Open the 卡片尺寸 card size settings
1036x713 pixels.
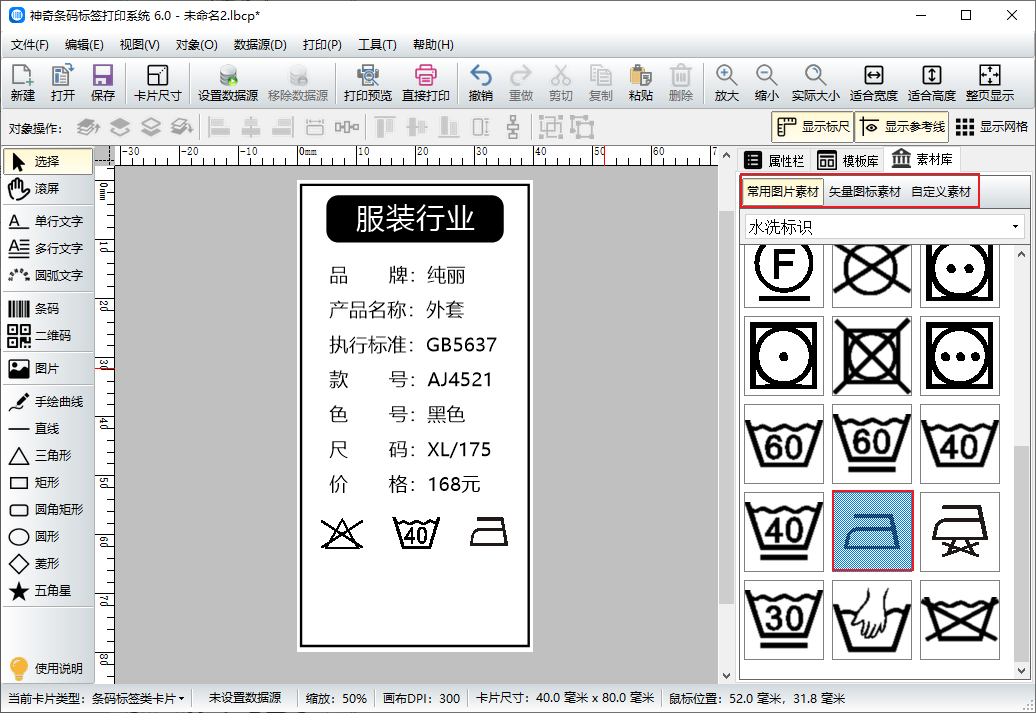tap(157, 83)
